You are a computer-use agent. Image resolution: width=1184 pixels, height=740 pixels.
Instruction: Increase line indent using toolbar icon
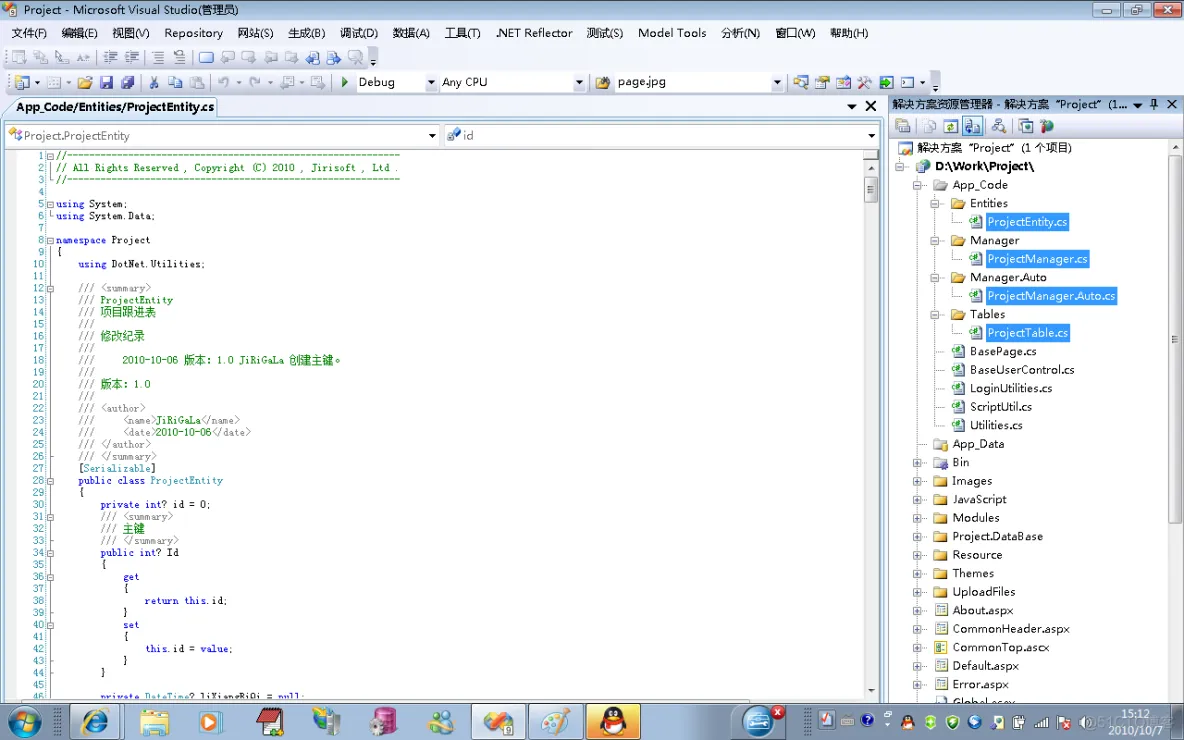point(131,57)
